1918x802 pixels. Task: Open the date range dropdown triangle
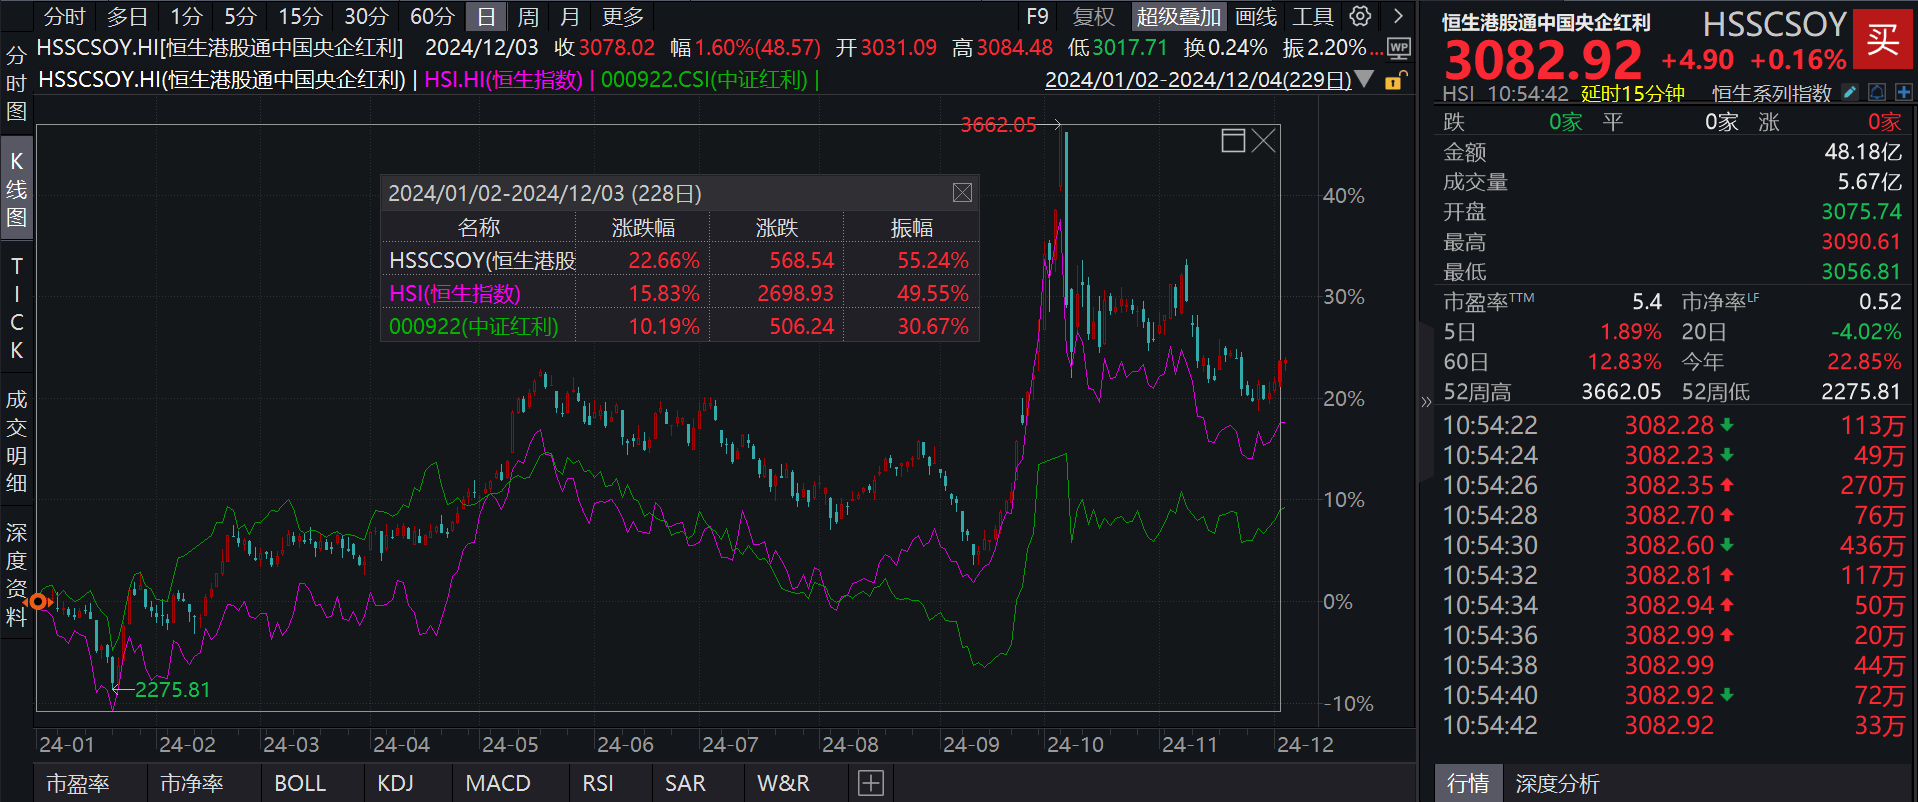tap(1364, 80)
